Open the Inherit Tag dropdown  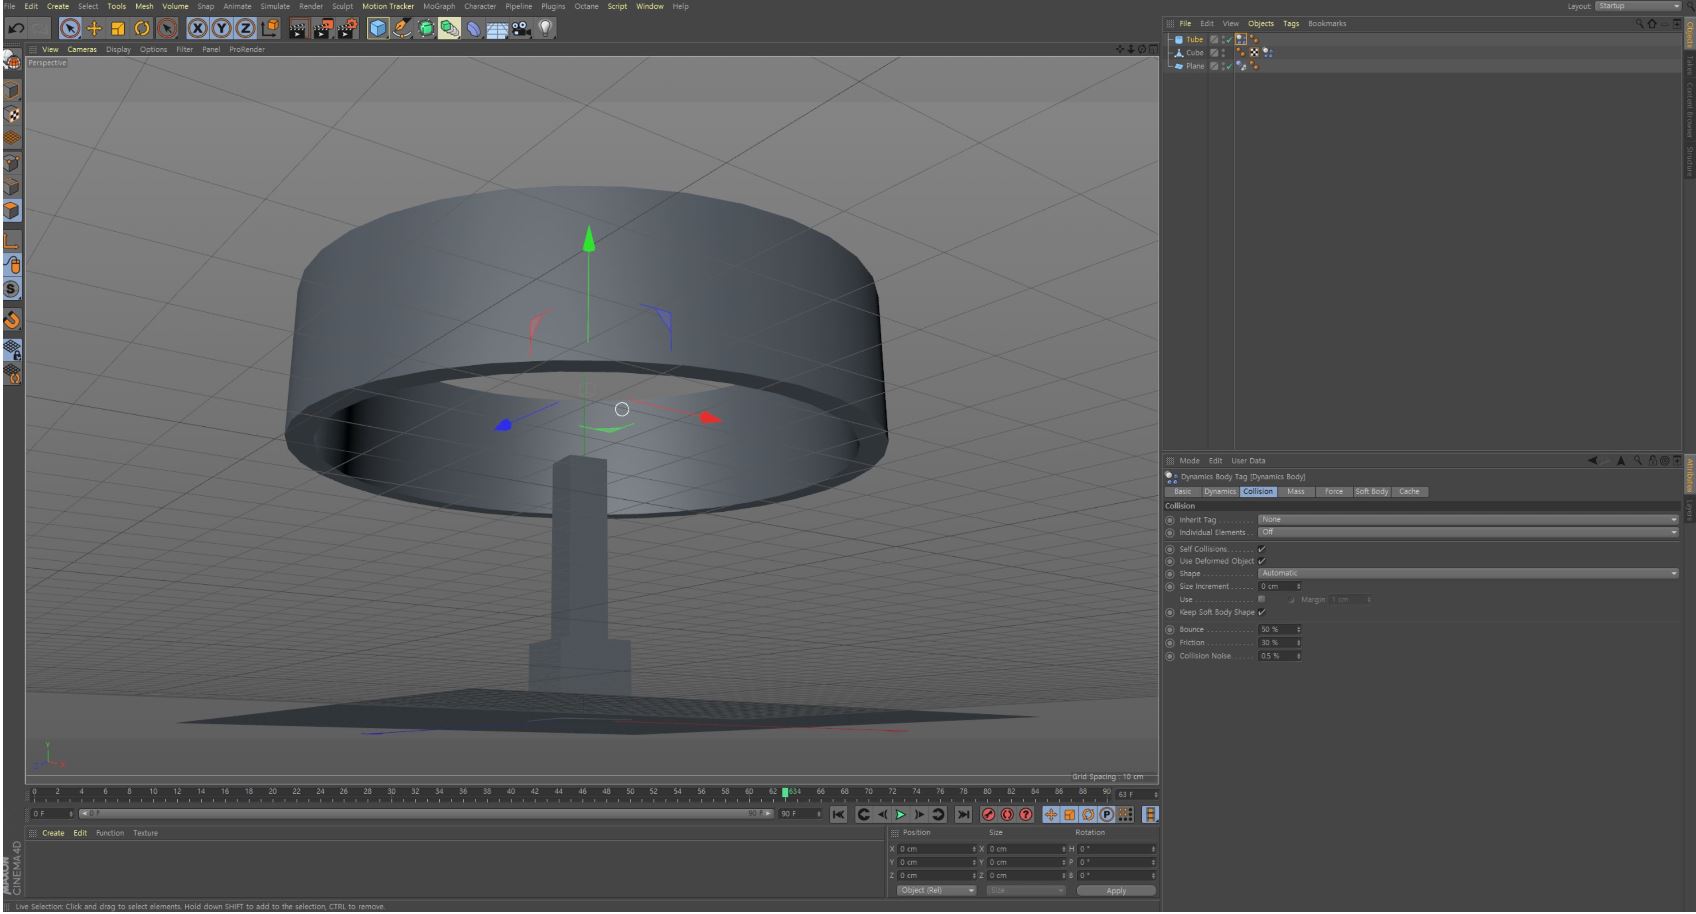pyautogui.click(x=1468, y=519)
